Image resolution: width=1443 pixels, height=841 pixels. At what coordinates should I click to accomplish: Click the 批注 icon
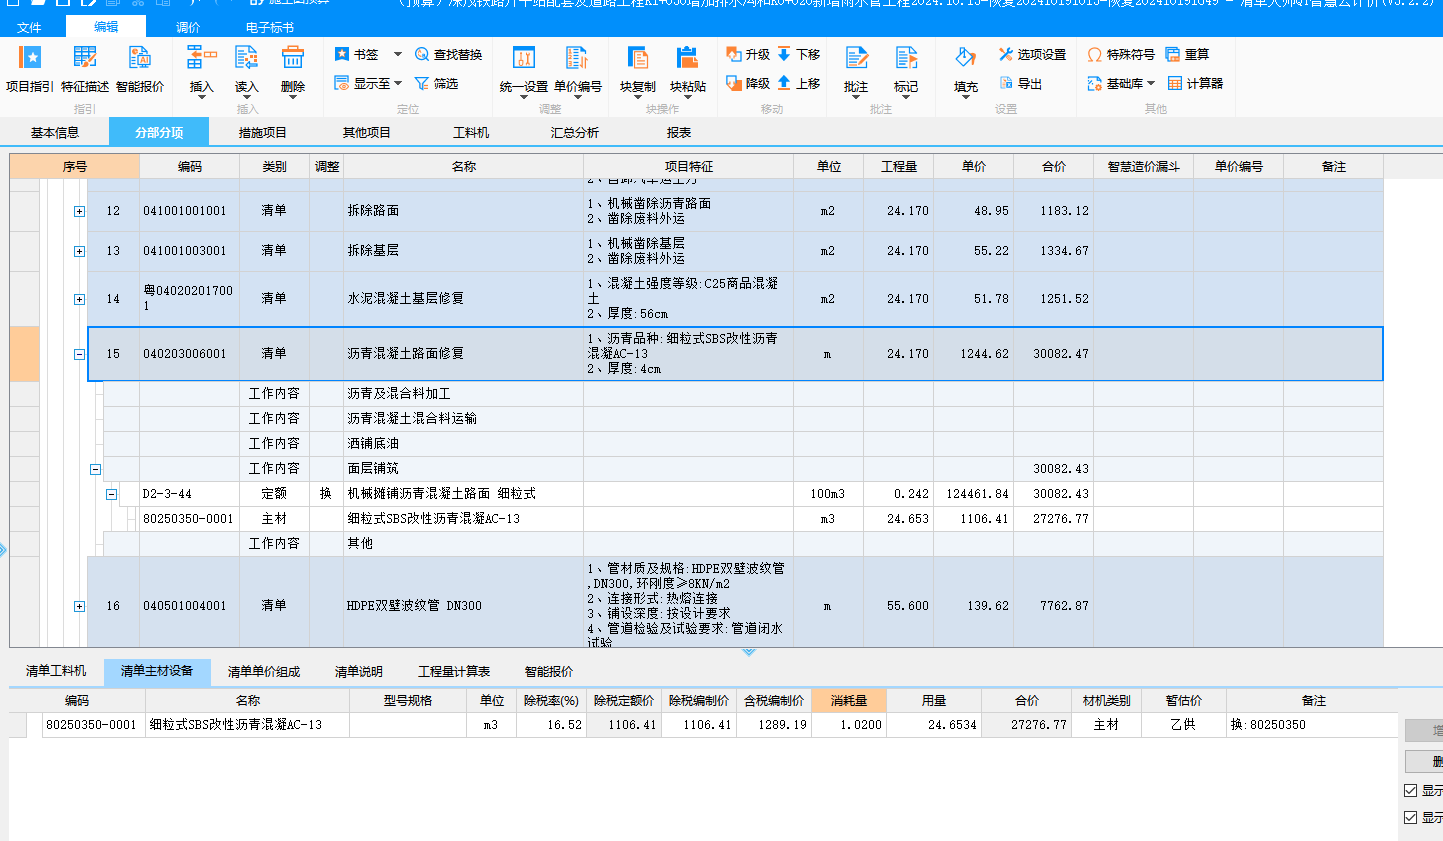click(856, 58)
